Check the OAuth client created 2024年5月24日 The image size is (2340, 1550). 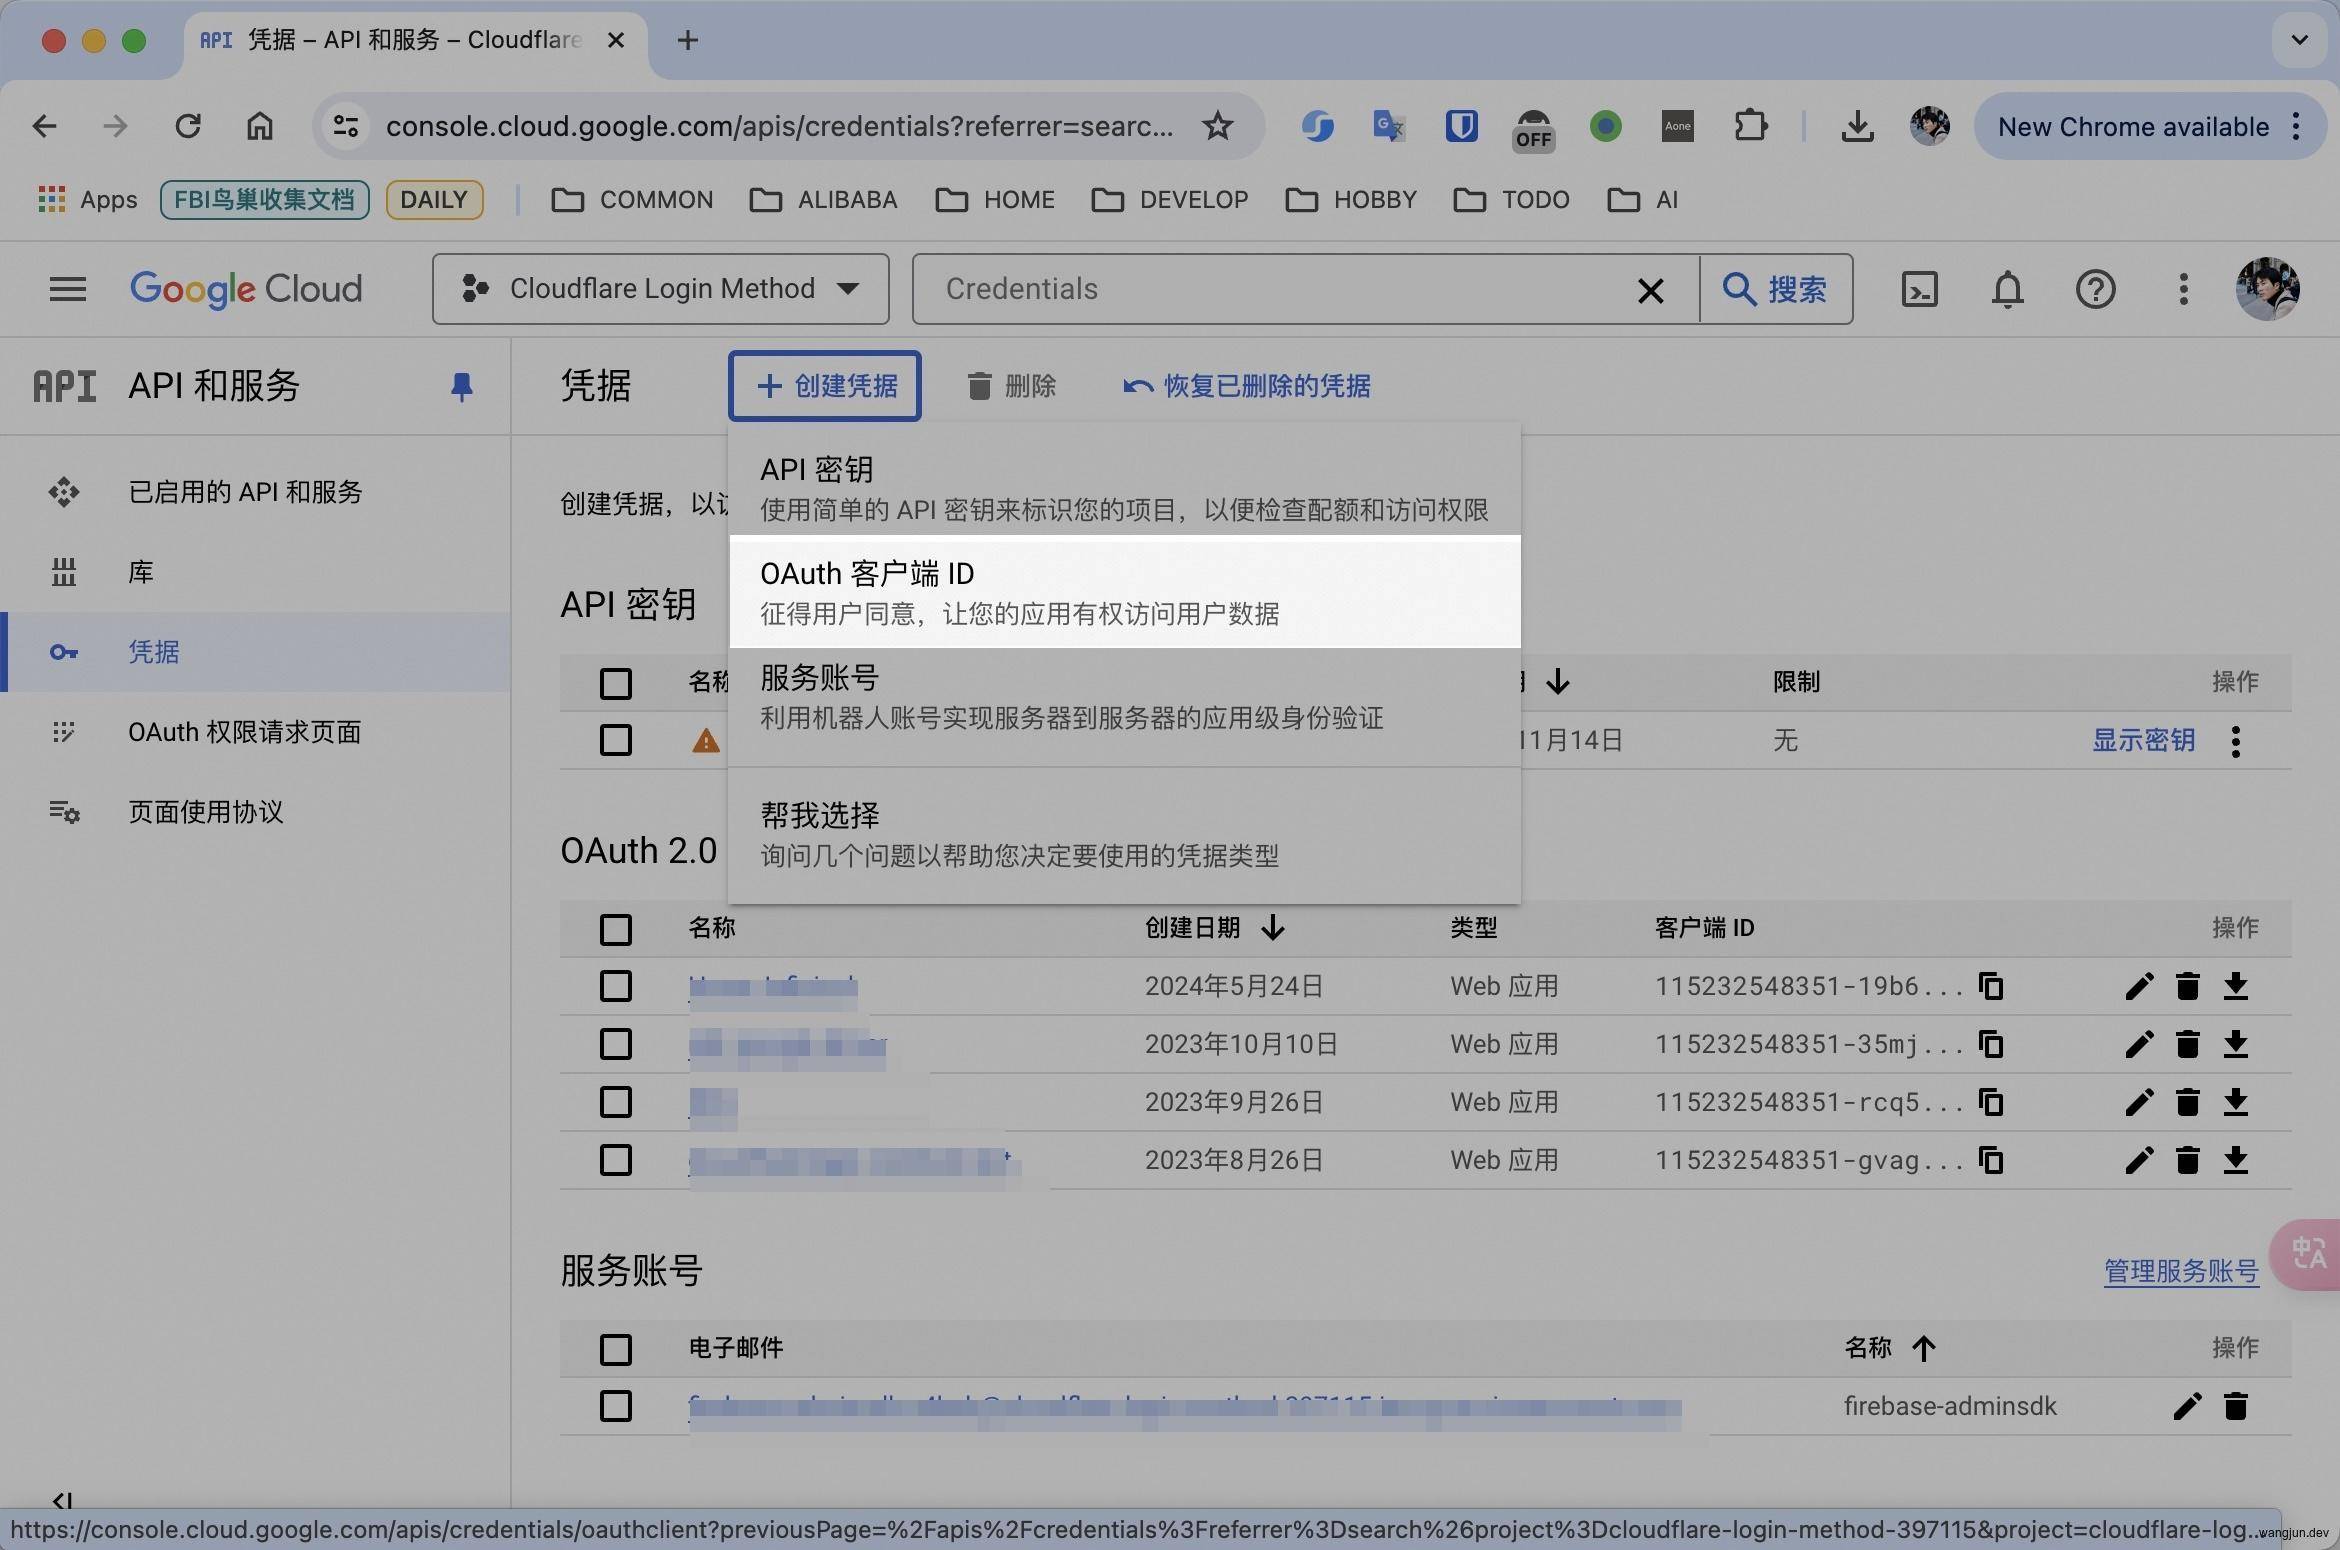[x=615, y=986]
